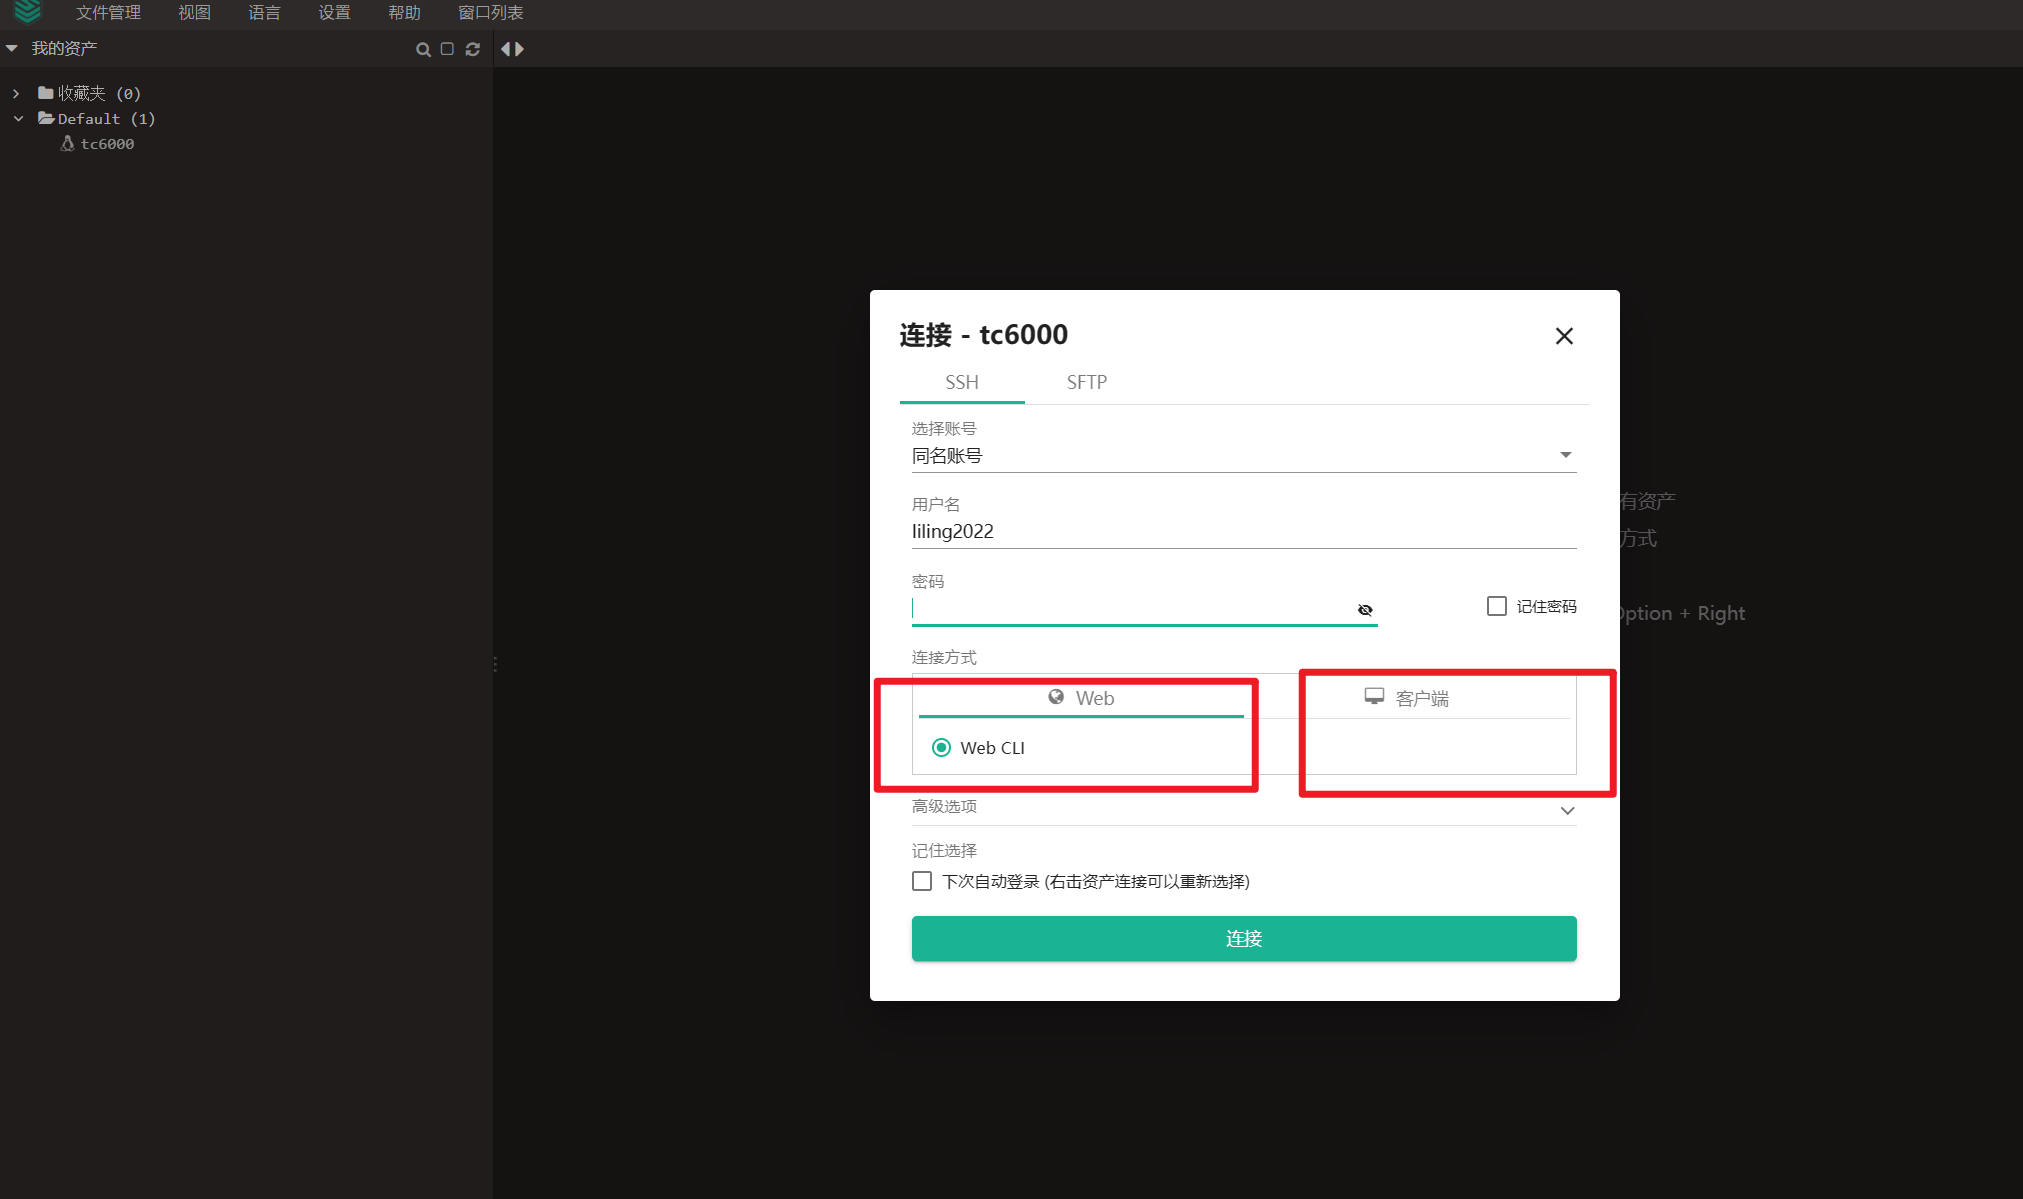
Task: Toggle password visibility eye icon
Action: click(1365, 610)
